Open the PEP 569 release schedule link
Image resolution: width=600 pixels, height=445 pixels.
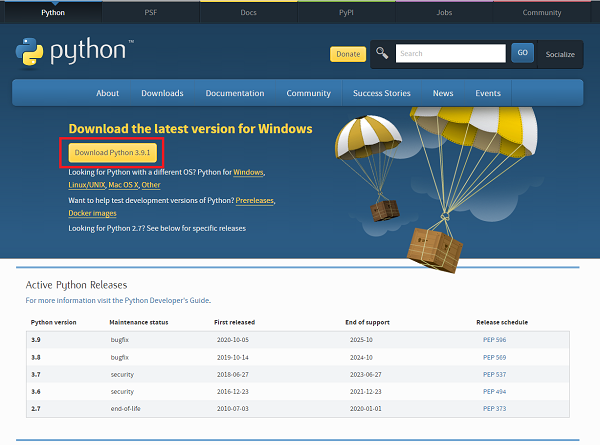pos(494,357)
